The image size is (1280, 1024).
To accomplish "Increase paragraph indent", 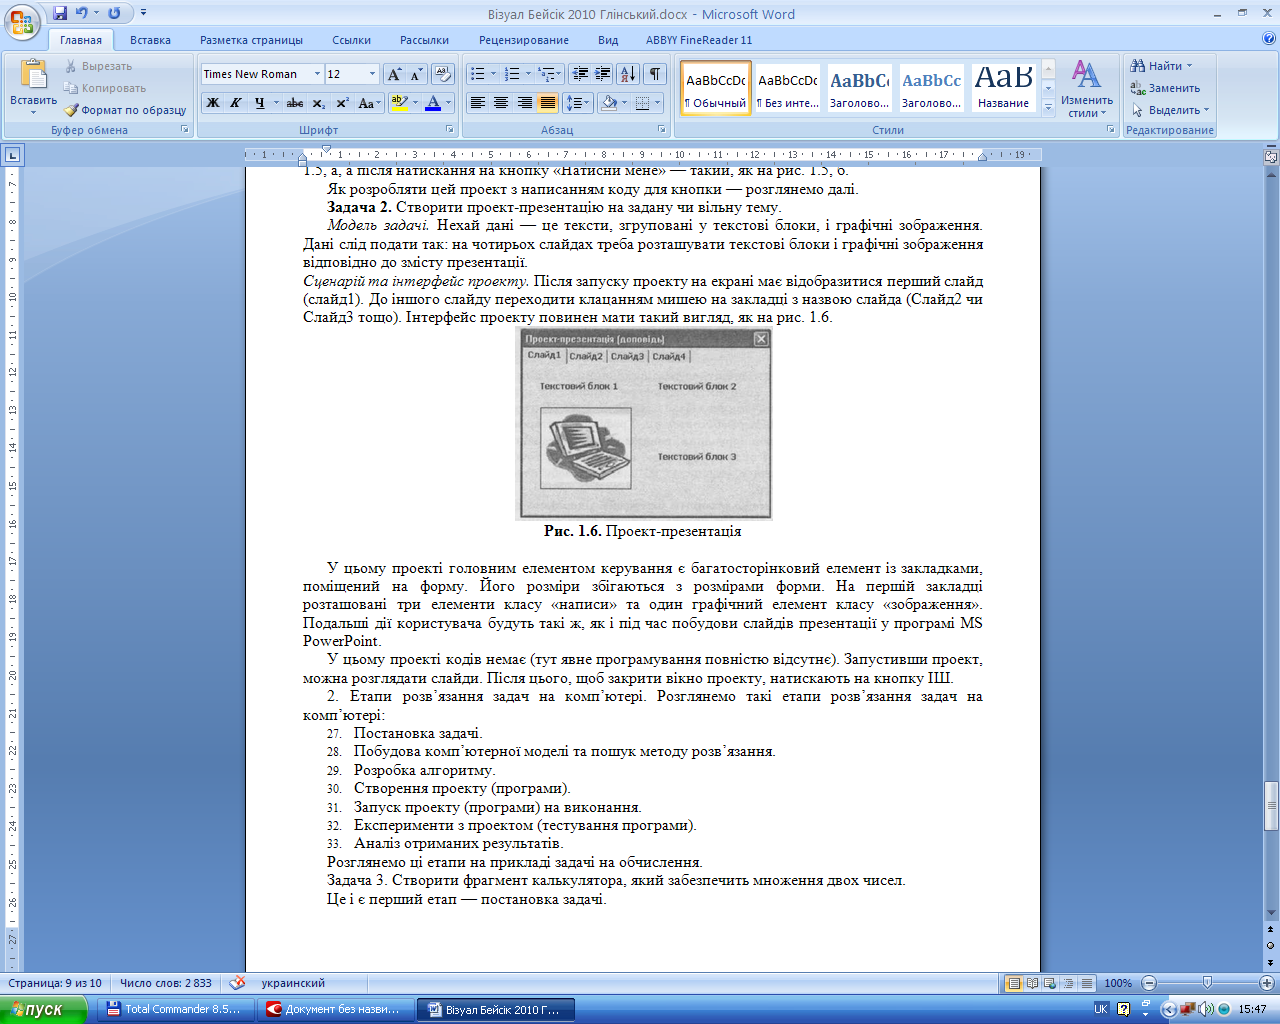I will point(603,74).
